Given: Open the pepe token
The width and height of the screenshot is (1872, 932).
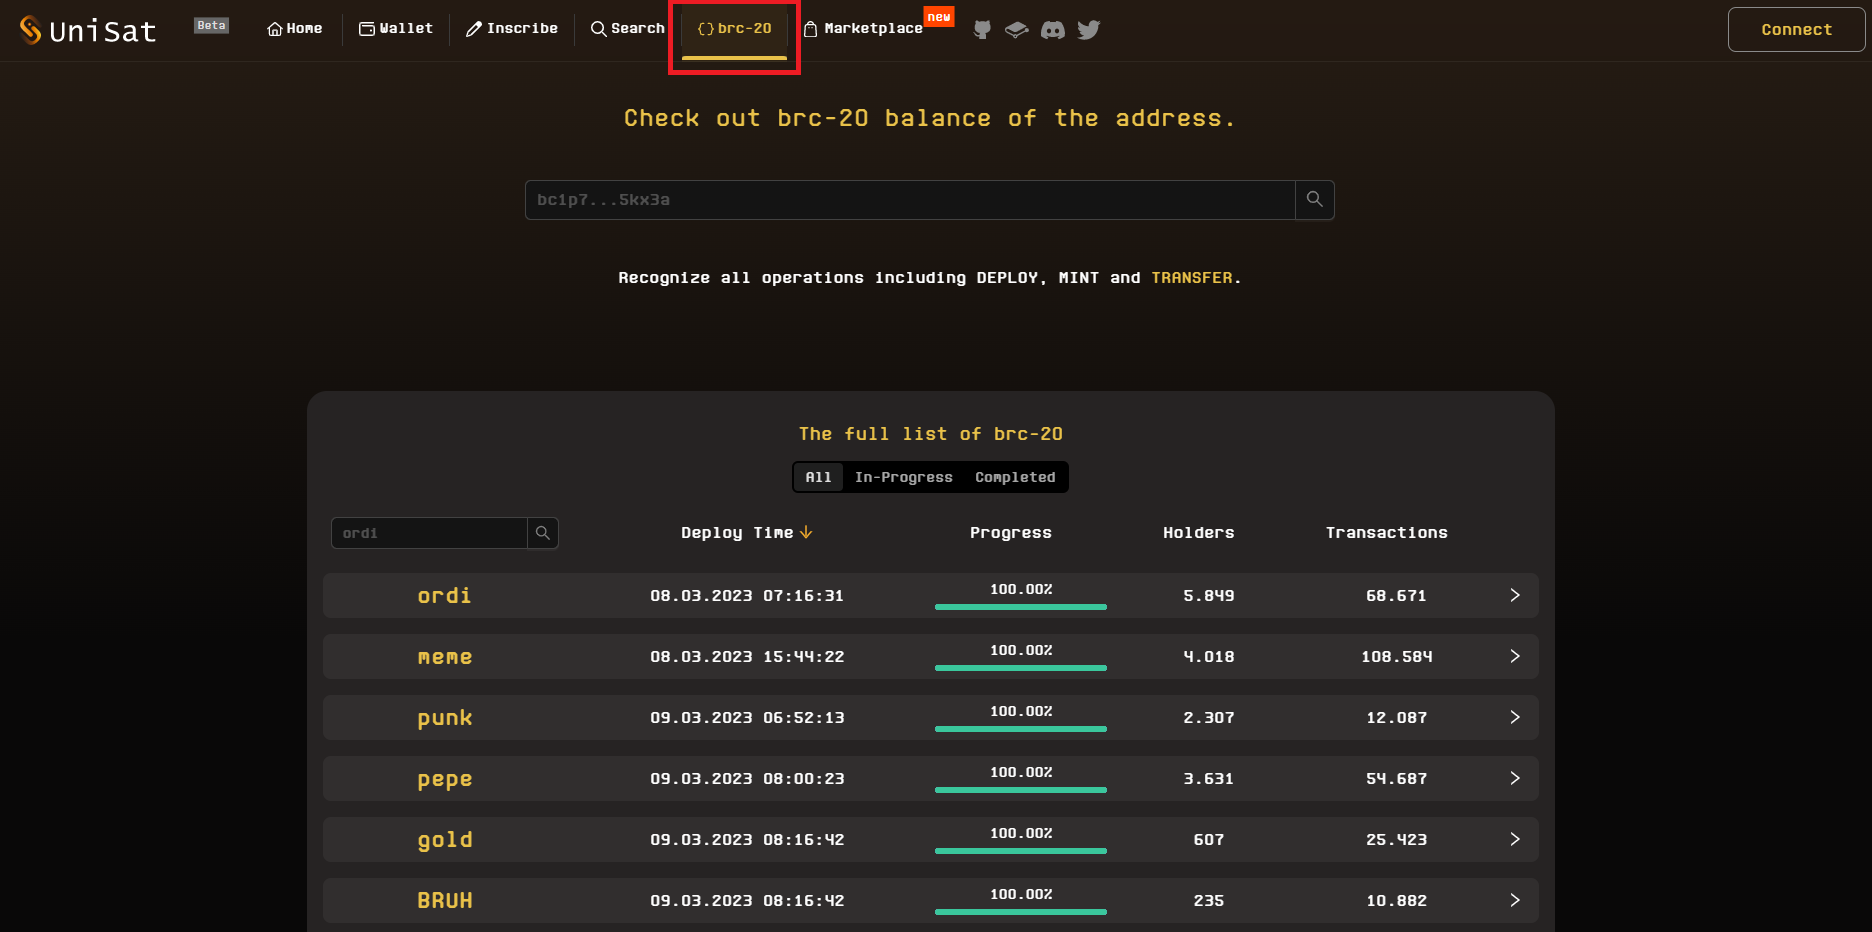Looking at the screenshot, I should 445,780.
